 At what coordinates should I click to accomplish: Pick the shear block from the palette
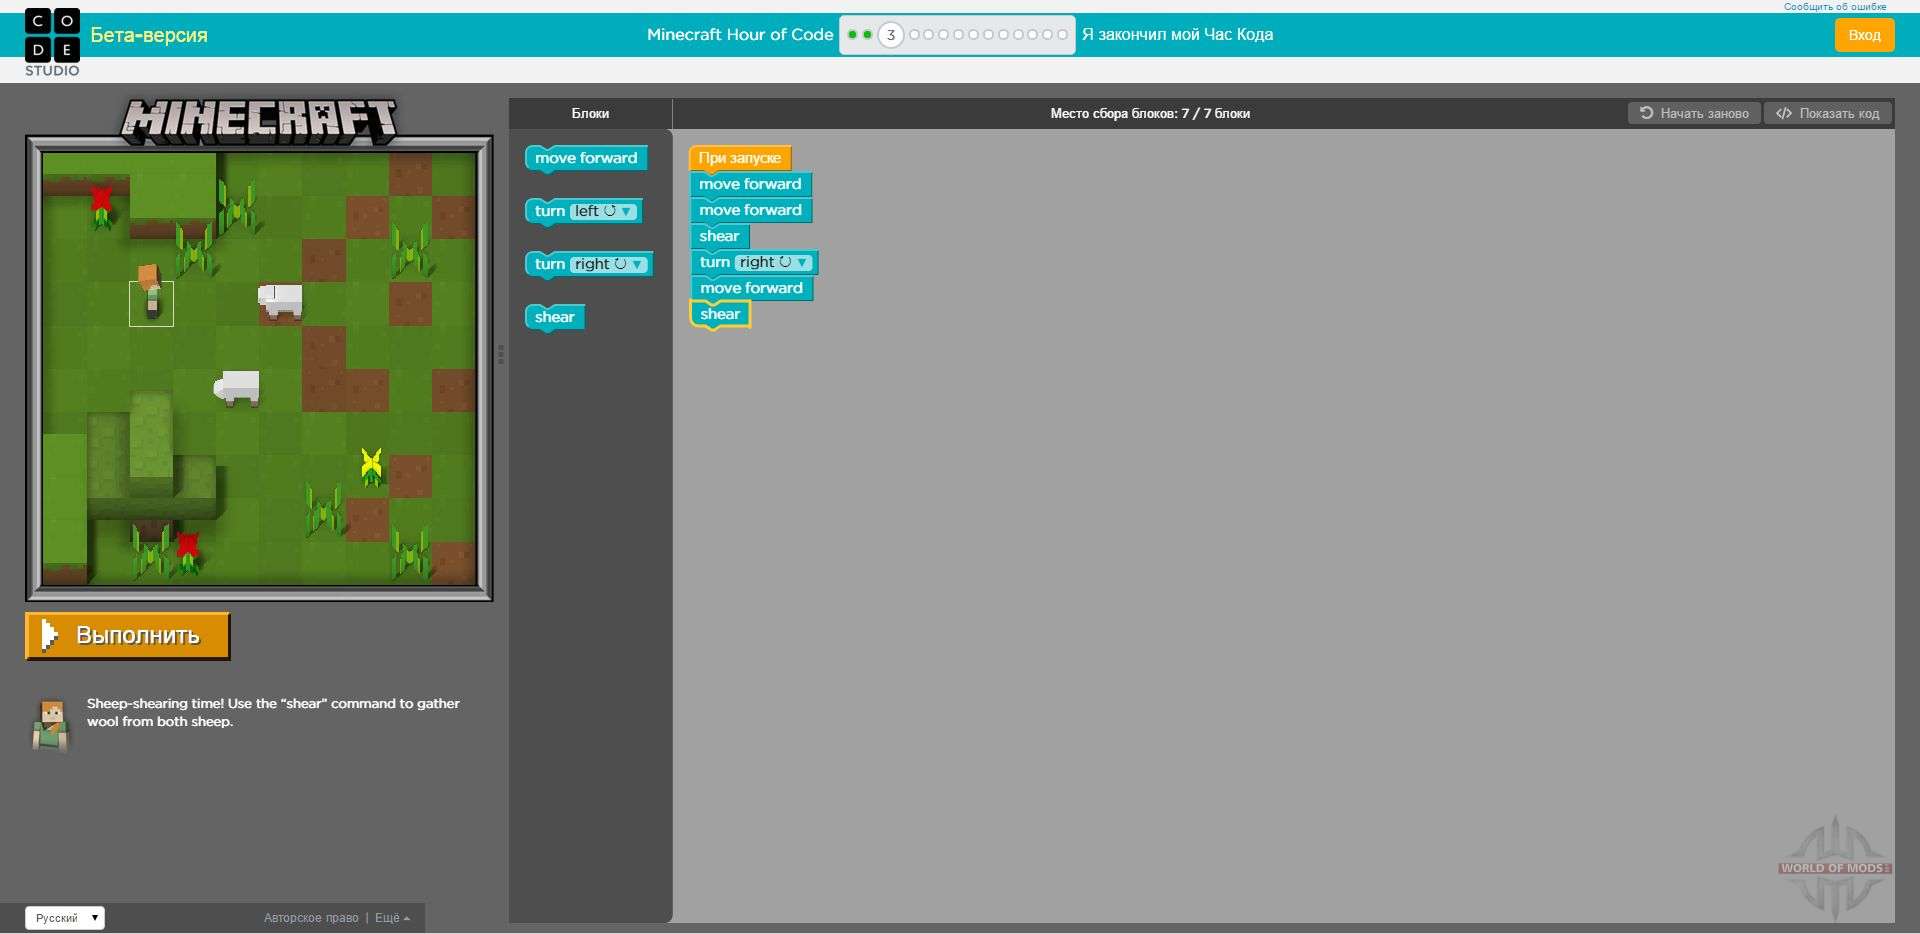[x=555, y=317]
